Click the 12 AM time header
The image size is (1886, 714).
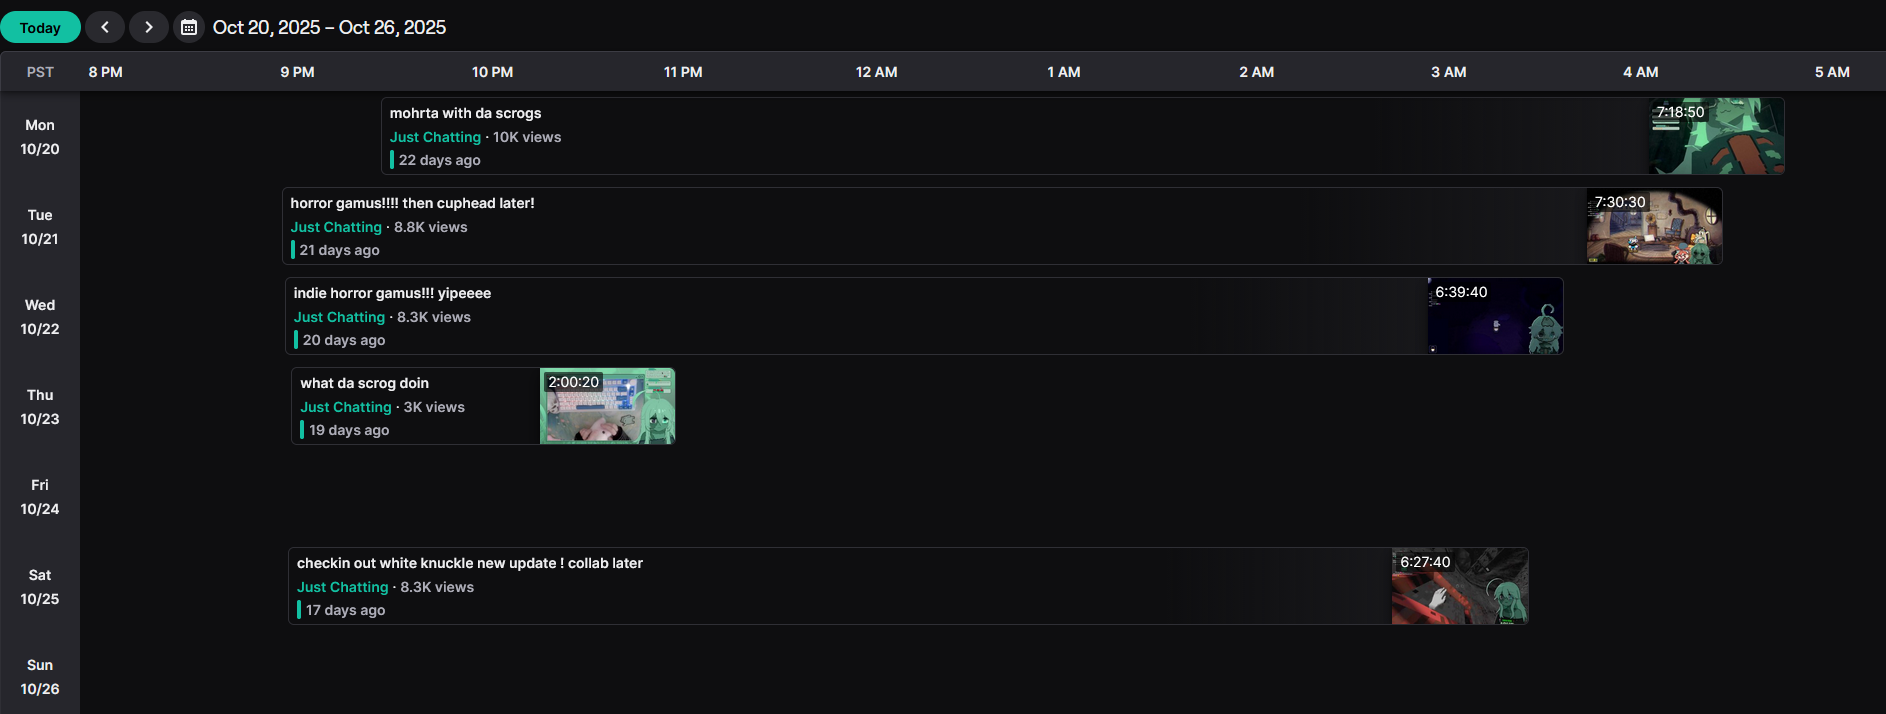876,72
